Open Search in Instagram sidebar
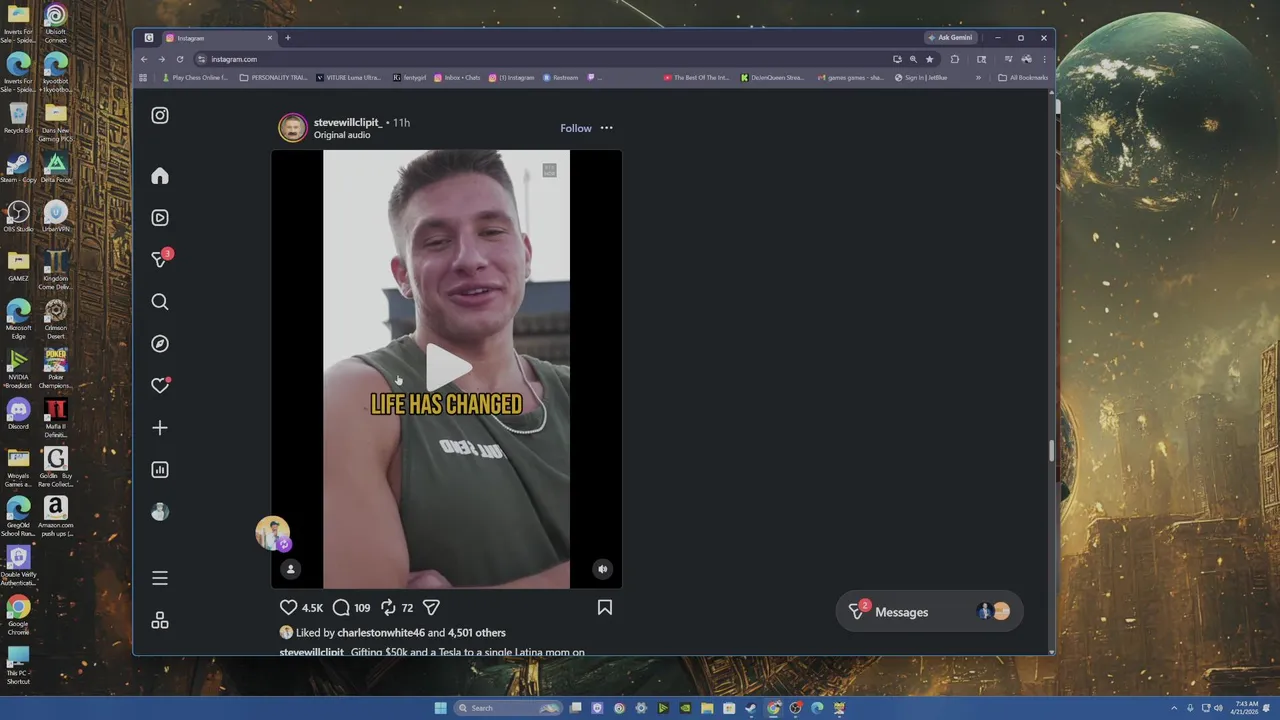This screenshot has width=1280, height=720. point(160,301)
